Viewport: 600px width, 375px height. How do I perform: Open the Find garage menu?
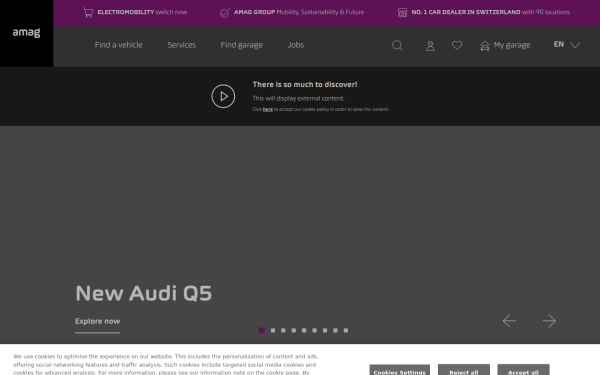[x=241, y=45]
